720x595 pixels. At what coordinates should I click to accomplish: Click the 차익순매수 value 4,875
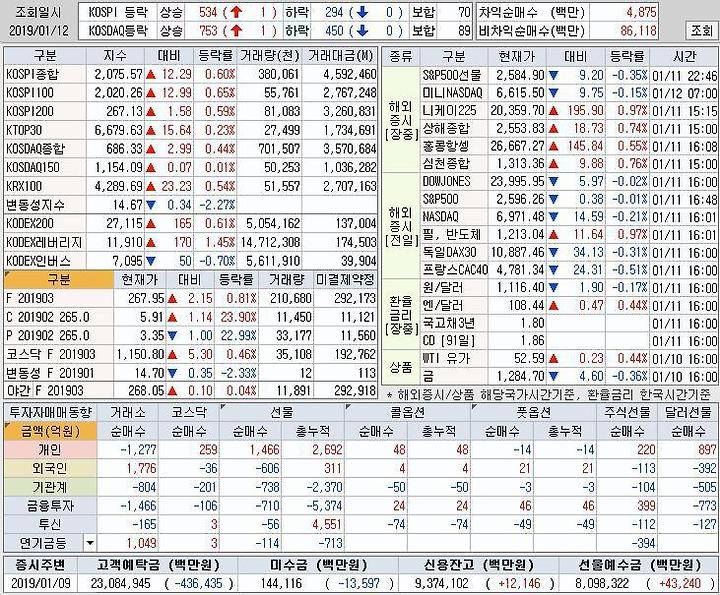(x=641, y=12)
